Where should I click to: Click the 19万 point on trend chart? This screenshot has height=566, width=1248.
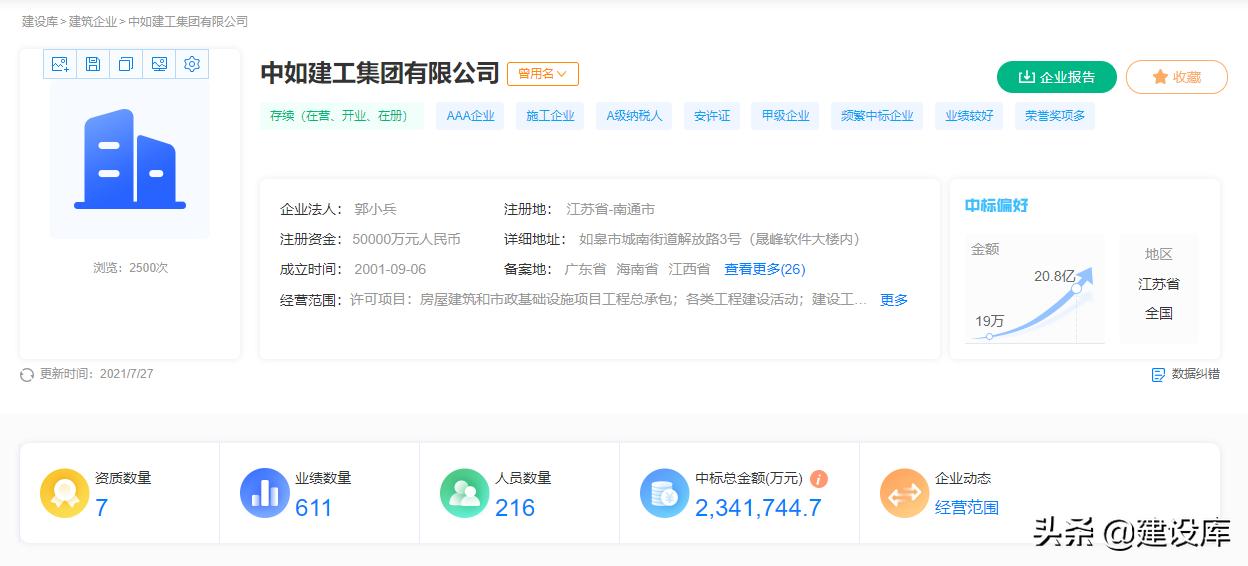989,337
